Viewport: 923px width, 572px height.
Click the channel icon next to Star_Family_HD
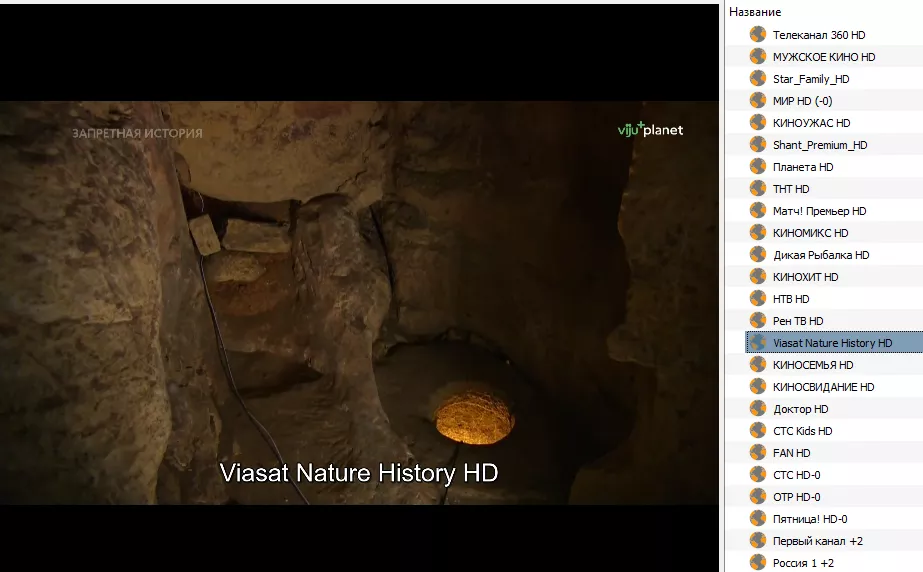[758, 78]
